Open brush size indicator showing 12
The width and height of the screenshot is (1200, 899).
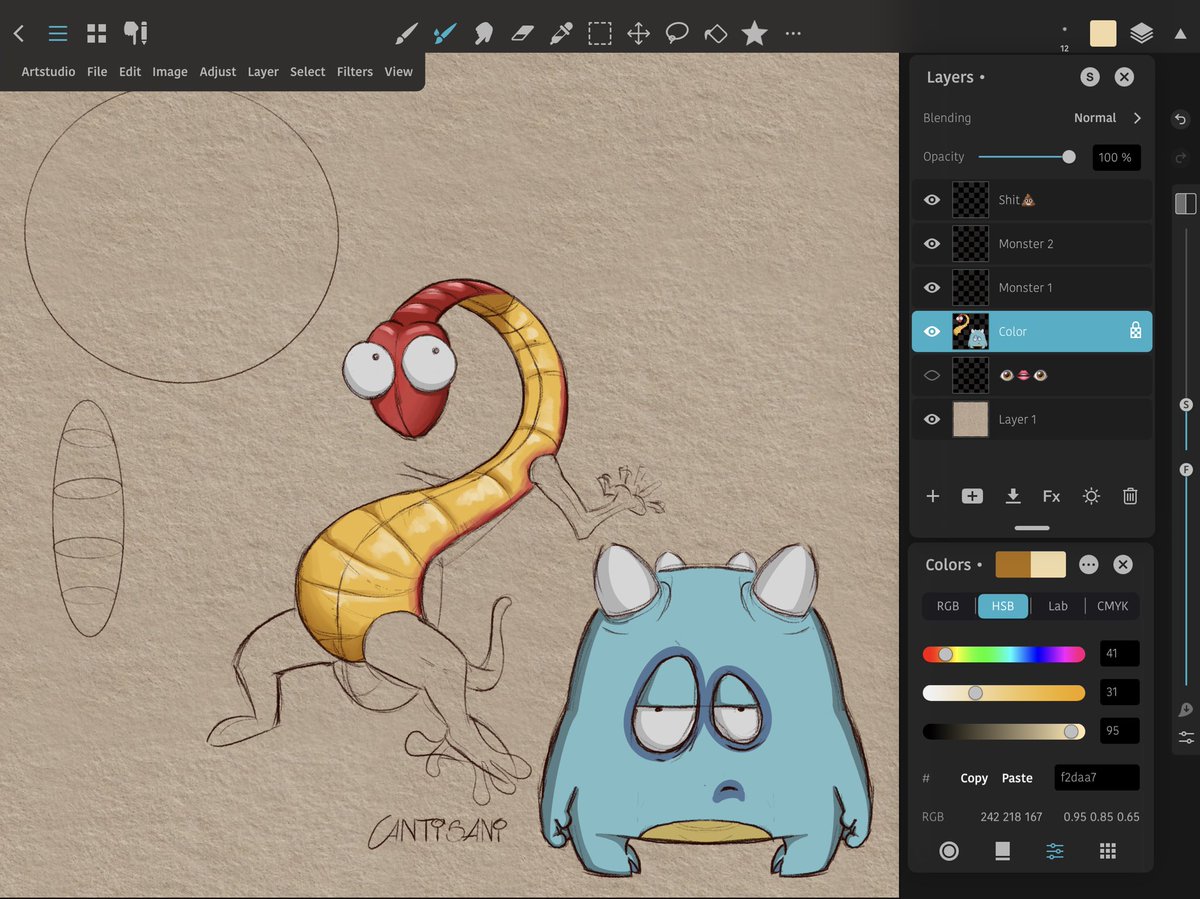tap(1064, 37)
